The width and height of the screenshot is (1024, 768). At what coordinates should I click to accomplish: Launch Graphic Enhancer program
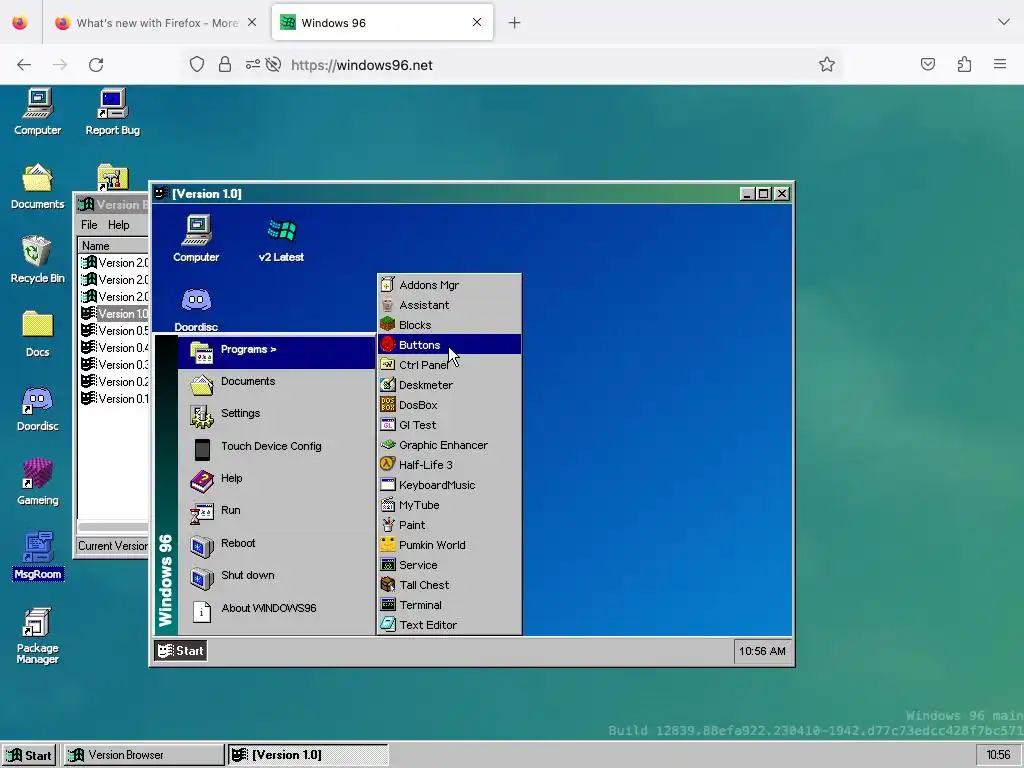[x=449, y=445]
